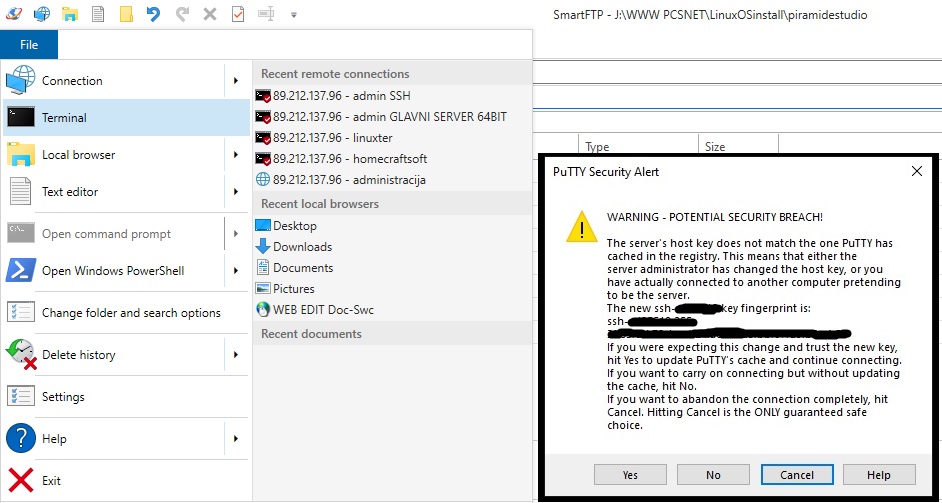Click the grey X delete icon in toolbar
942x503 pixels.
pyautogui.click(x=210, y=14)
